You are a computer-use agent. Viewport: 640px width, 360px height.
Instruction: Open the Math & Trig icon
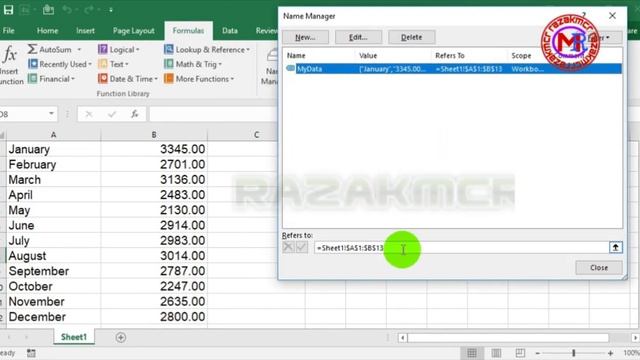click(169, 64)
